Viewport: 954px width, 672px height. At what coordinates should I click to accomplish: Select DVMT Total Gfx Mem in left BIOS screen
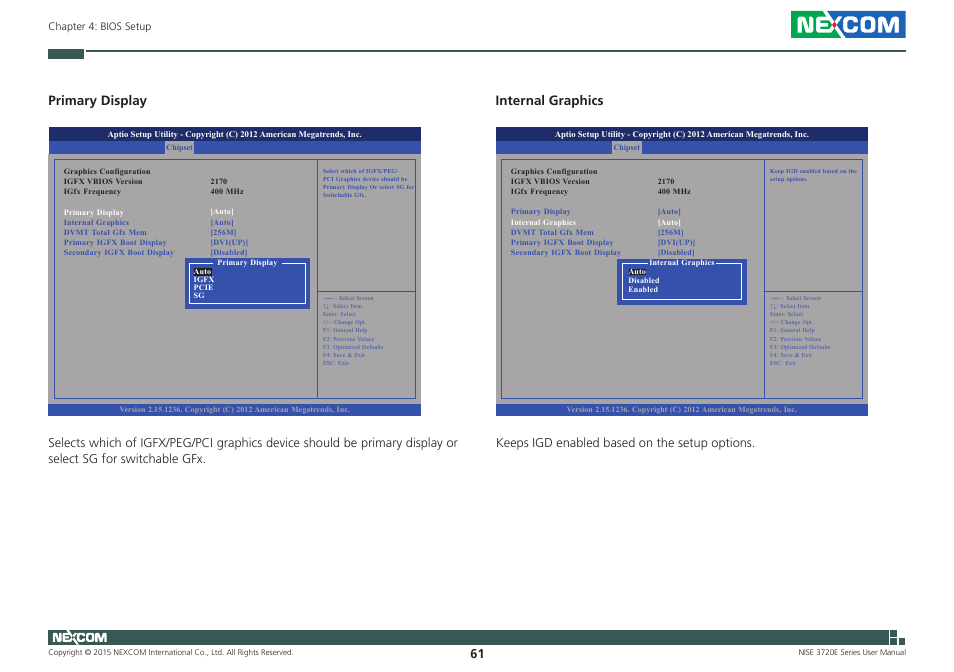coord(105,232)
